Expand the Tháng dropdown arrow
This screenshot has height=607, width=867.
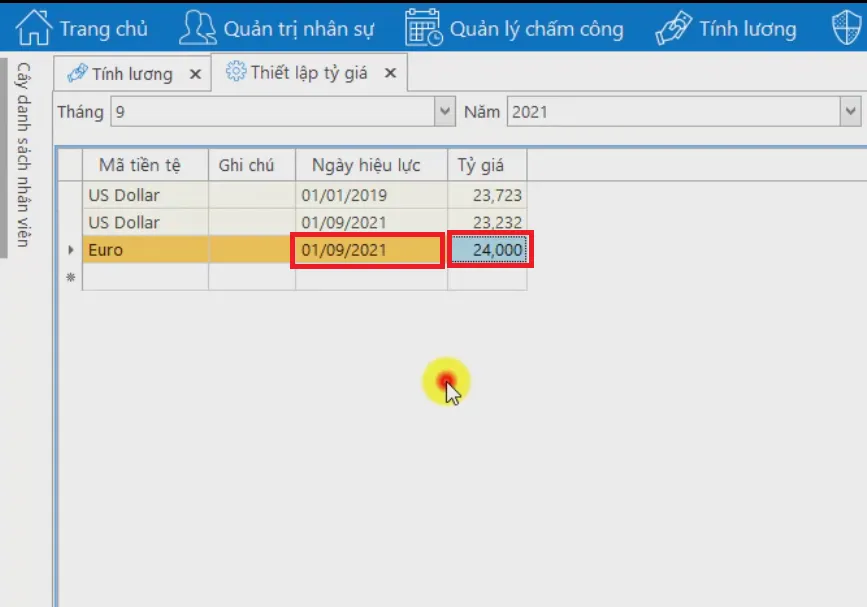(445, 112)
